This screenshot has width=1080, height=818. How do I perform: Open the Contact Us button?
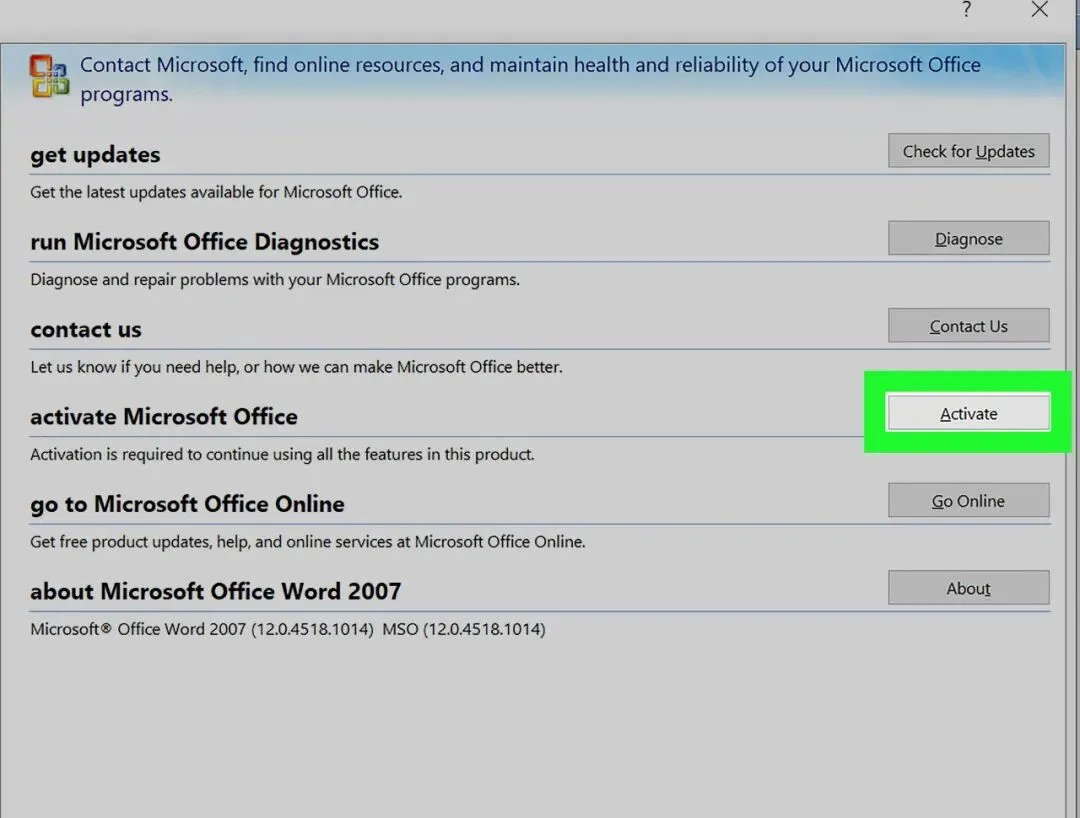(968, 326)
